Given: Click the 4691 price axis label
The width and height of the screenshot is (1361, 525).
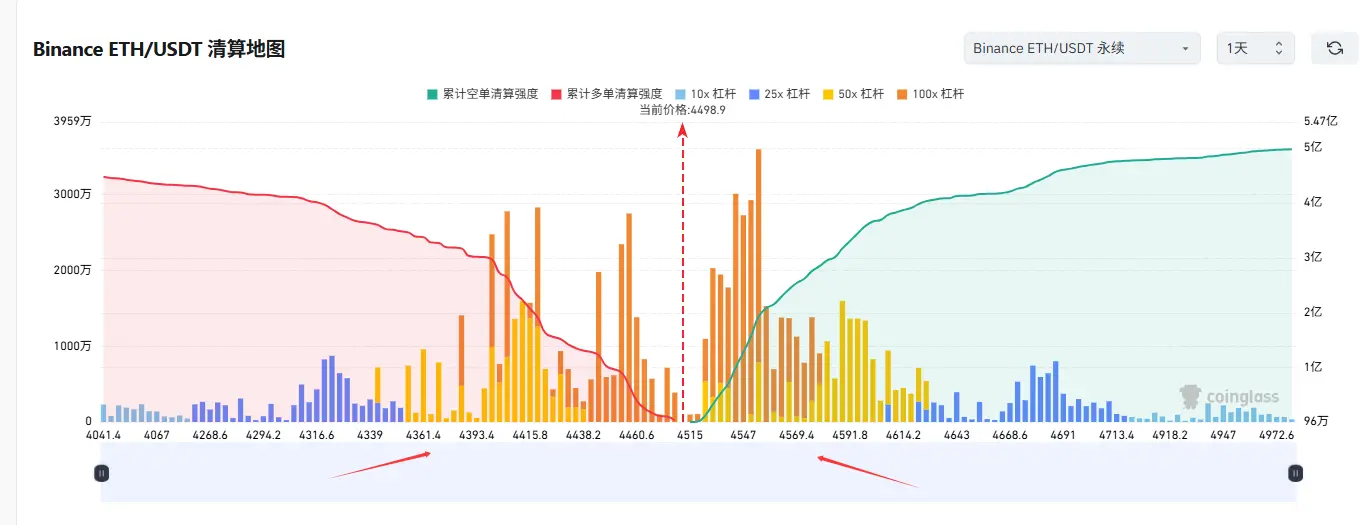Looking at the screenshot, I should 1063,435.
